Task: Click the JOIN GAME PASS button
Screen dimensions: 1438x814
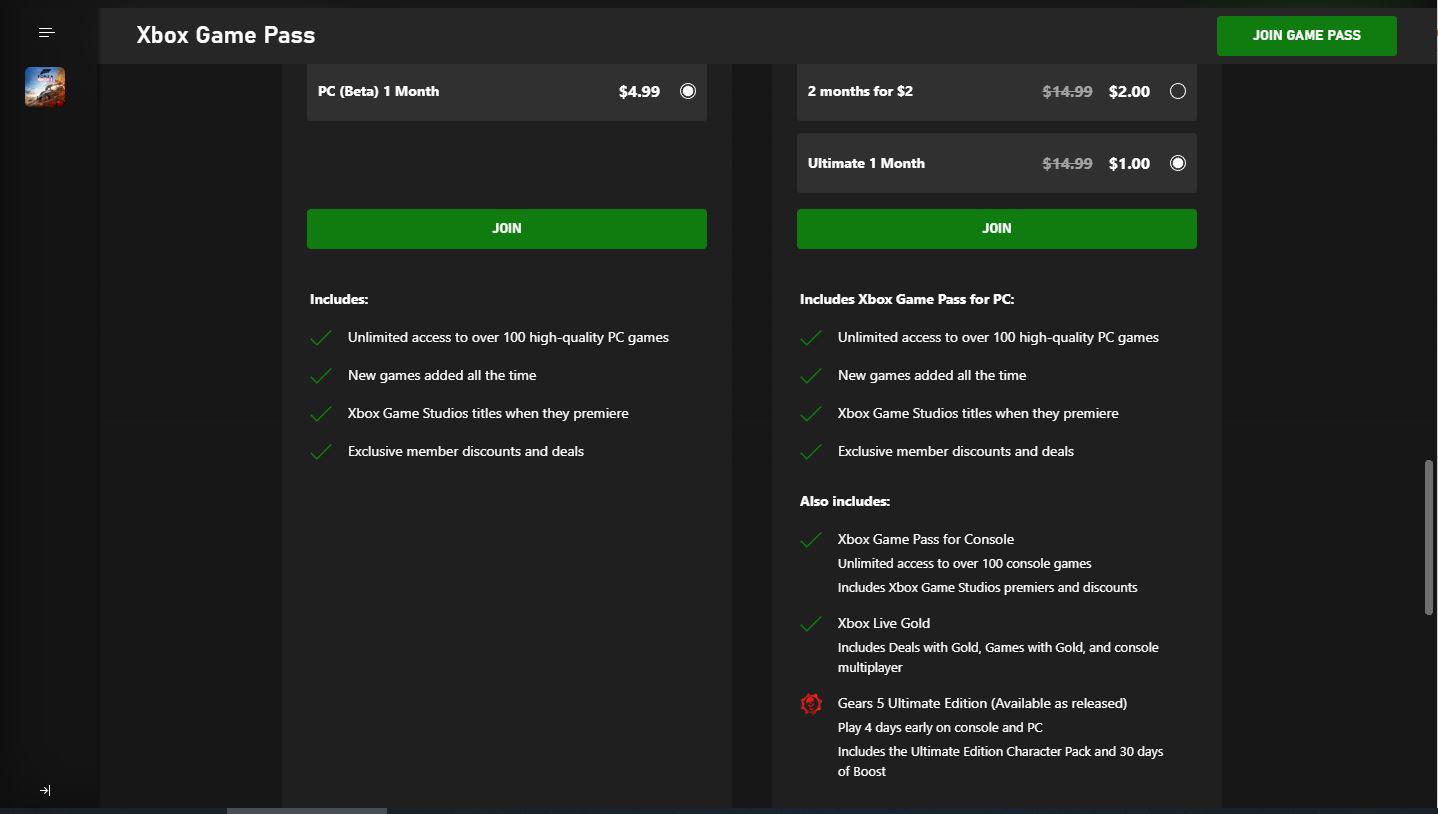Action: click(x=1306, y=36)
